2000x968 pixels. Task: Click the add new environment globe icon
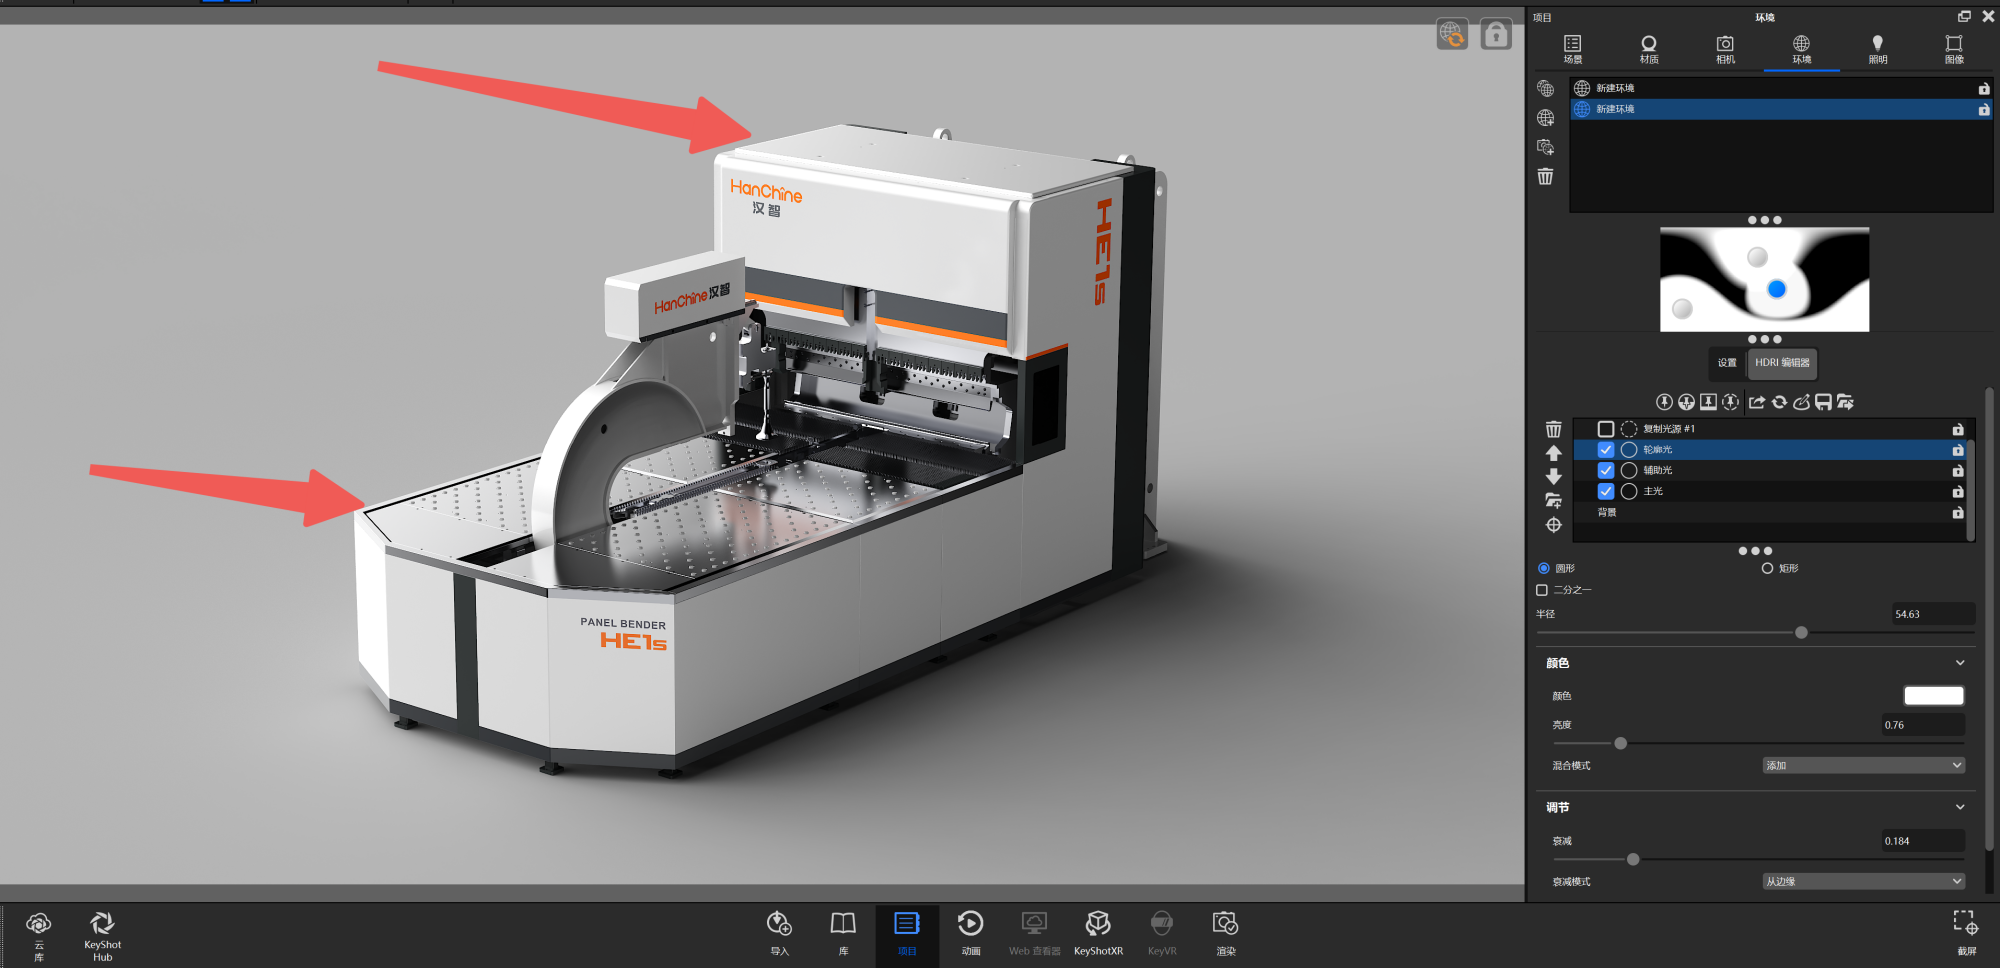(x=1545, y=118)
